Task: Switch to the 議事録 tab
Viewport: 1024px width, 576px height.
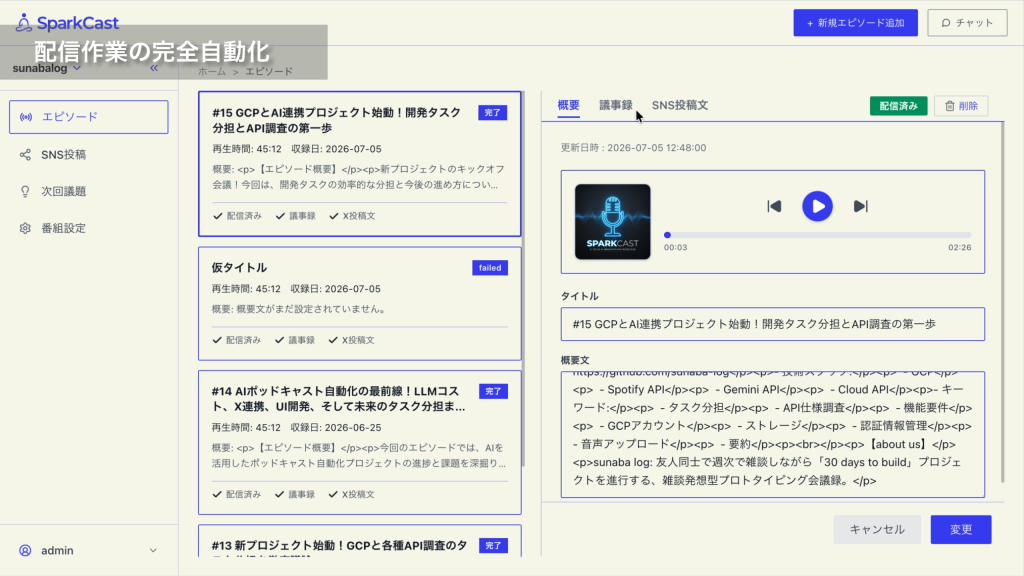Action: click(x=616, y=105)
